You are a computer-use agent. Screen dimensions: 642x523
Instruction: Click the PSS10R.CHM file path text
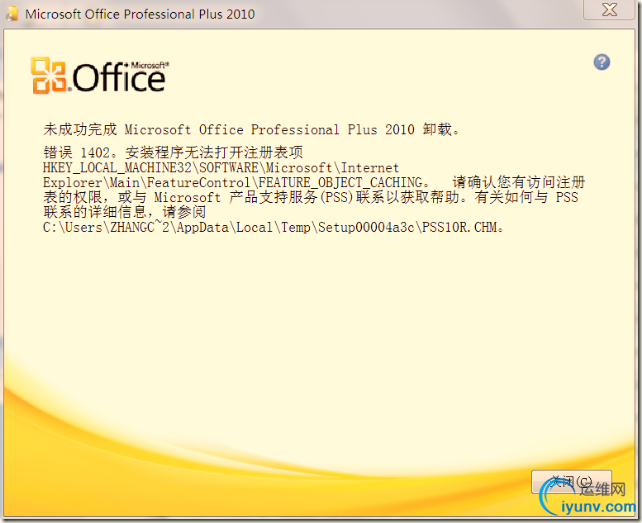tap(273, 227)
